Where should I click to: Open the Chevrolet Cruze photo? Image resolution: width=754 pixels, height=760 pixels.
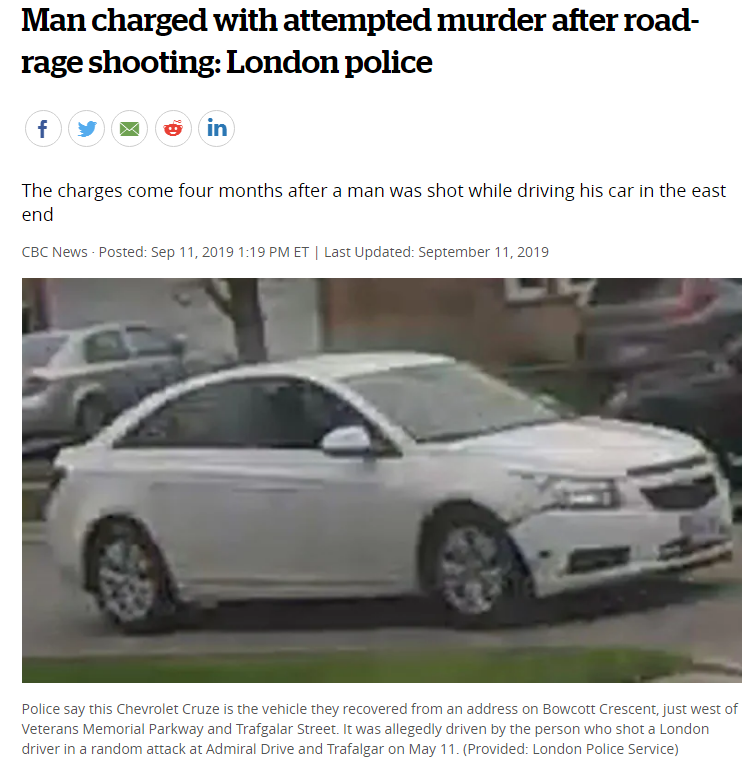[382, 480]
